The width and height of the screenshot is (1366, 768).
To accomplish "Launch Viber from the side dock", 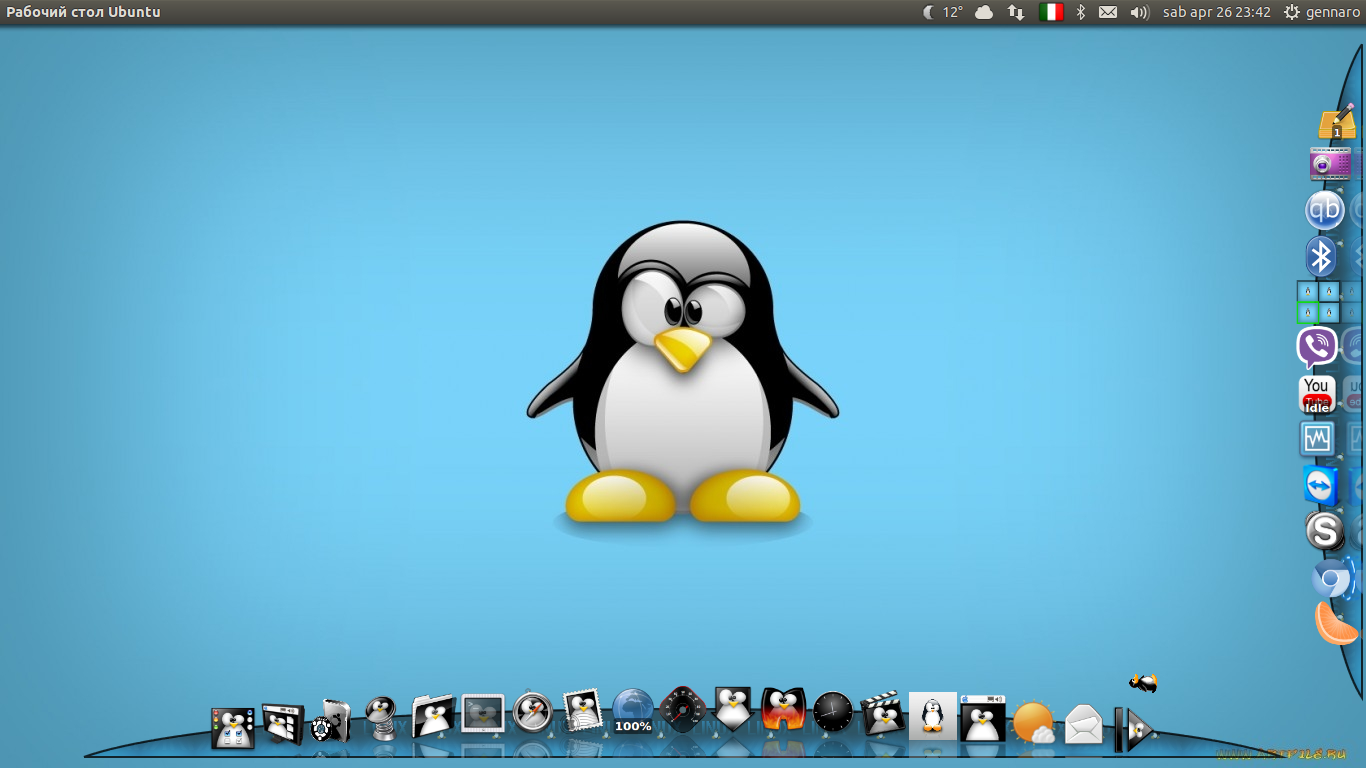I will (1317, 348).
